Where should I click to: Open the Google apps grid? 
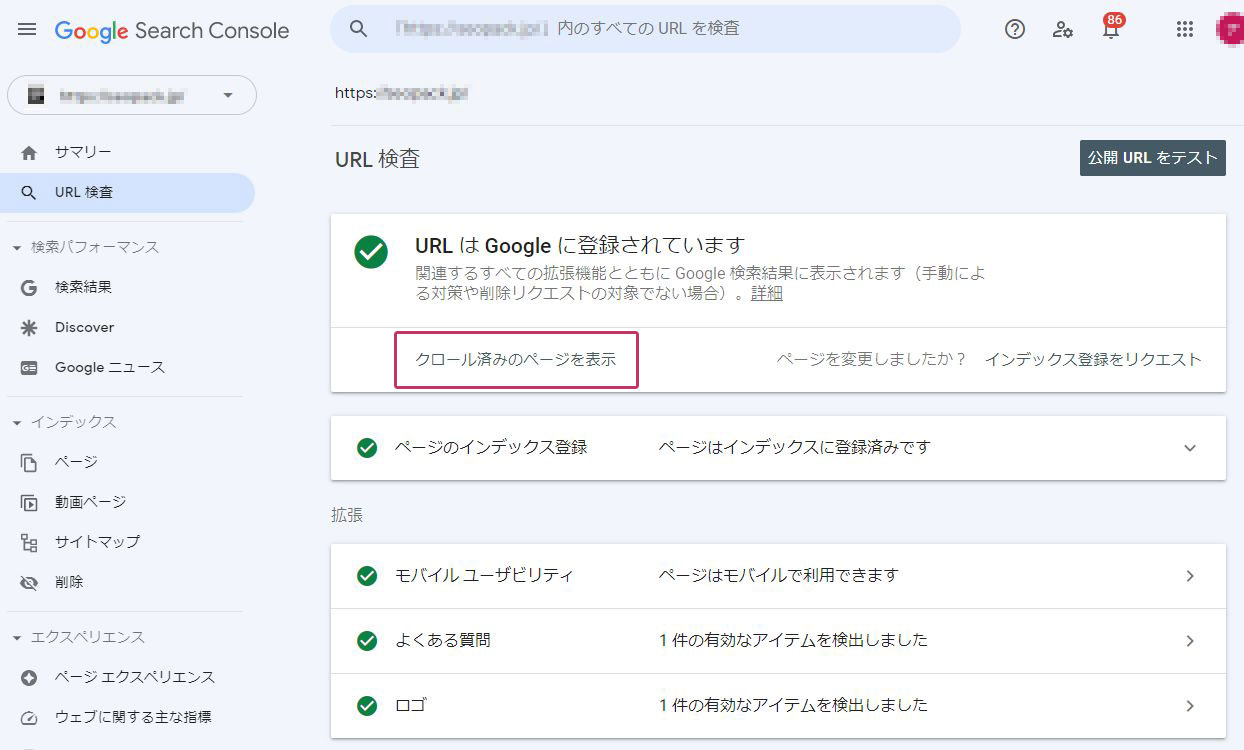(x=1185, y=29)
